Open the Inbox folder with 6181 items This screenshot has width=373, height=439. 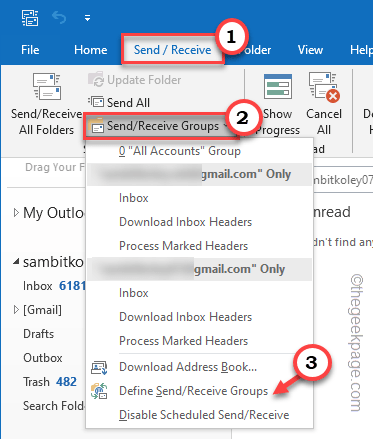pos(54,286)
